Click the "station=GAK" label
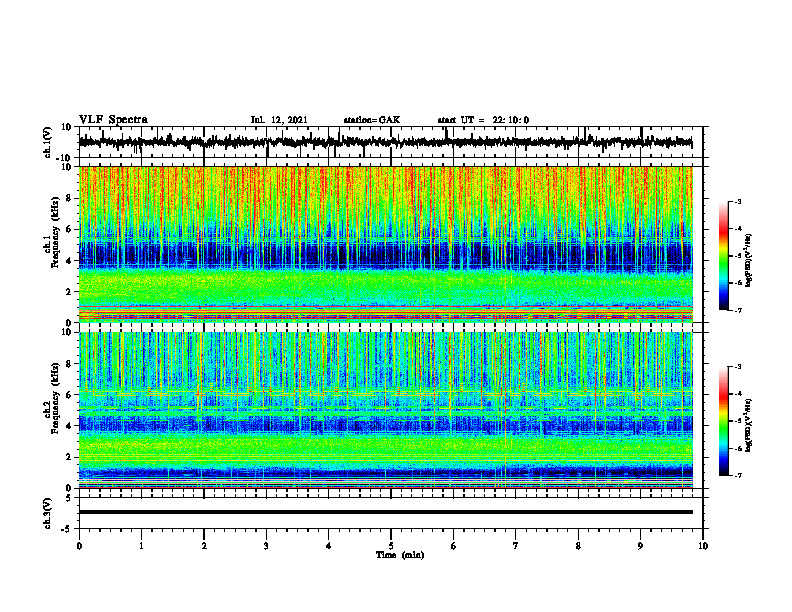 coord(372,120)
